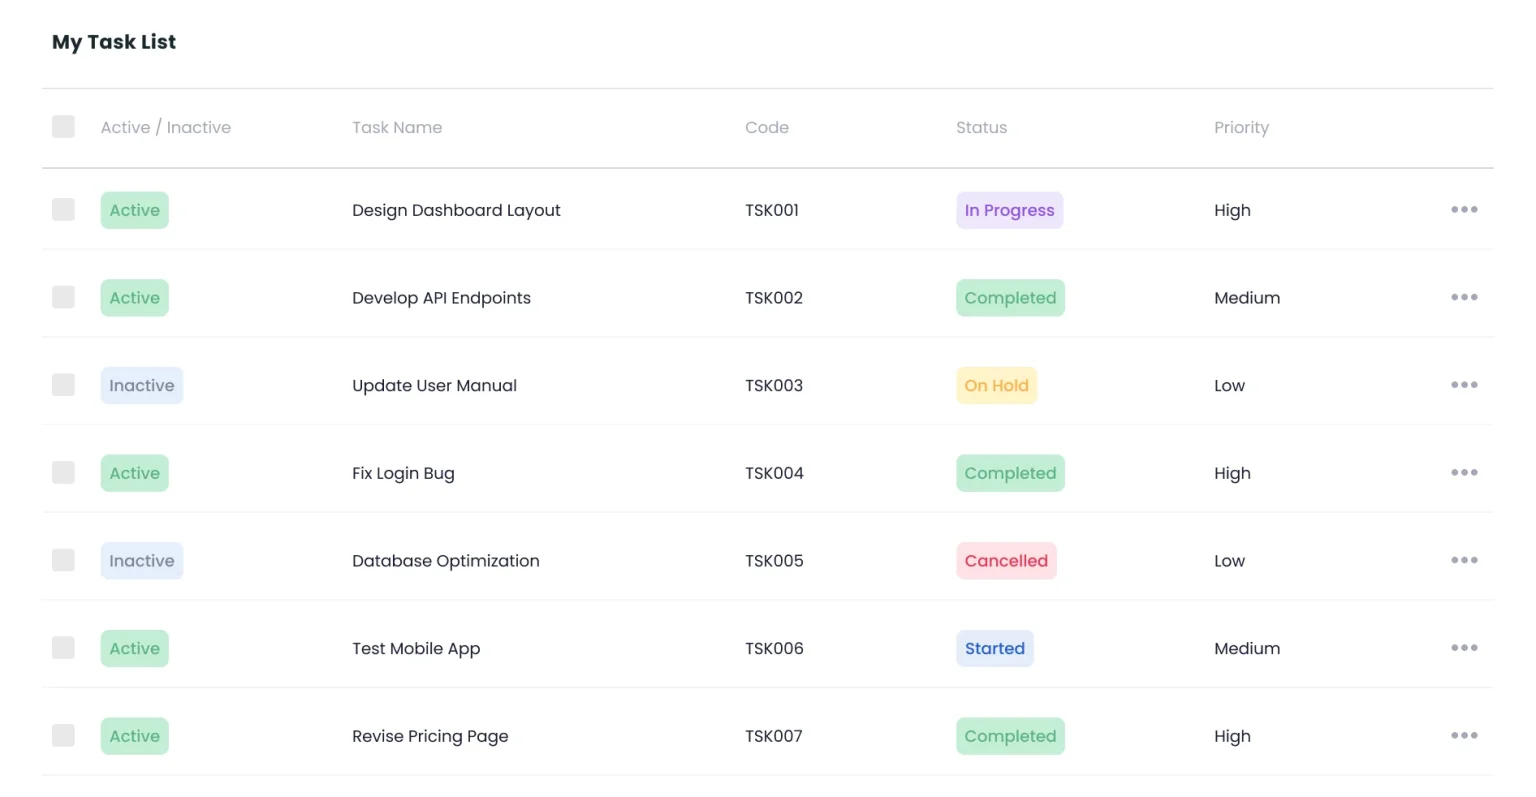Open ellipsis menu for Update User Manual

pyautogui.click(x=1464, y=385)
